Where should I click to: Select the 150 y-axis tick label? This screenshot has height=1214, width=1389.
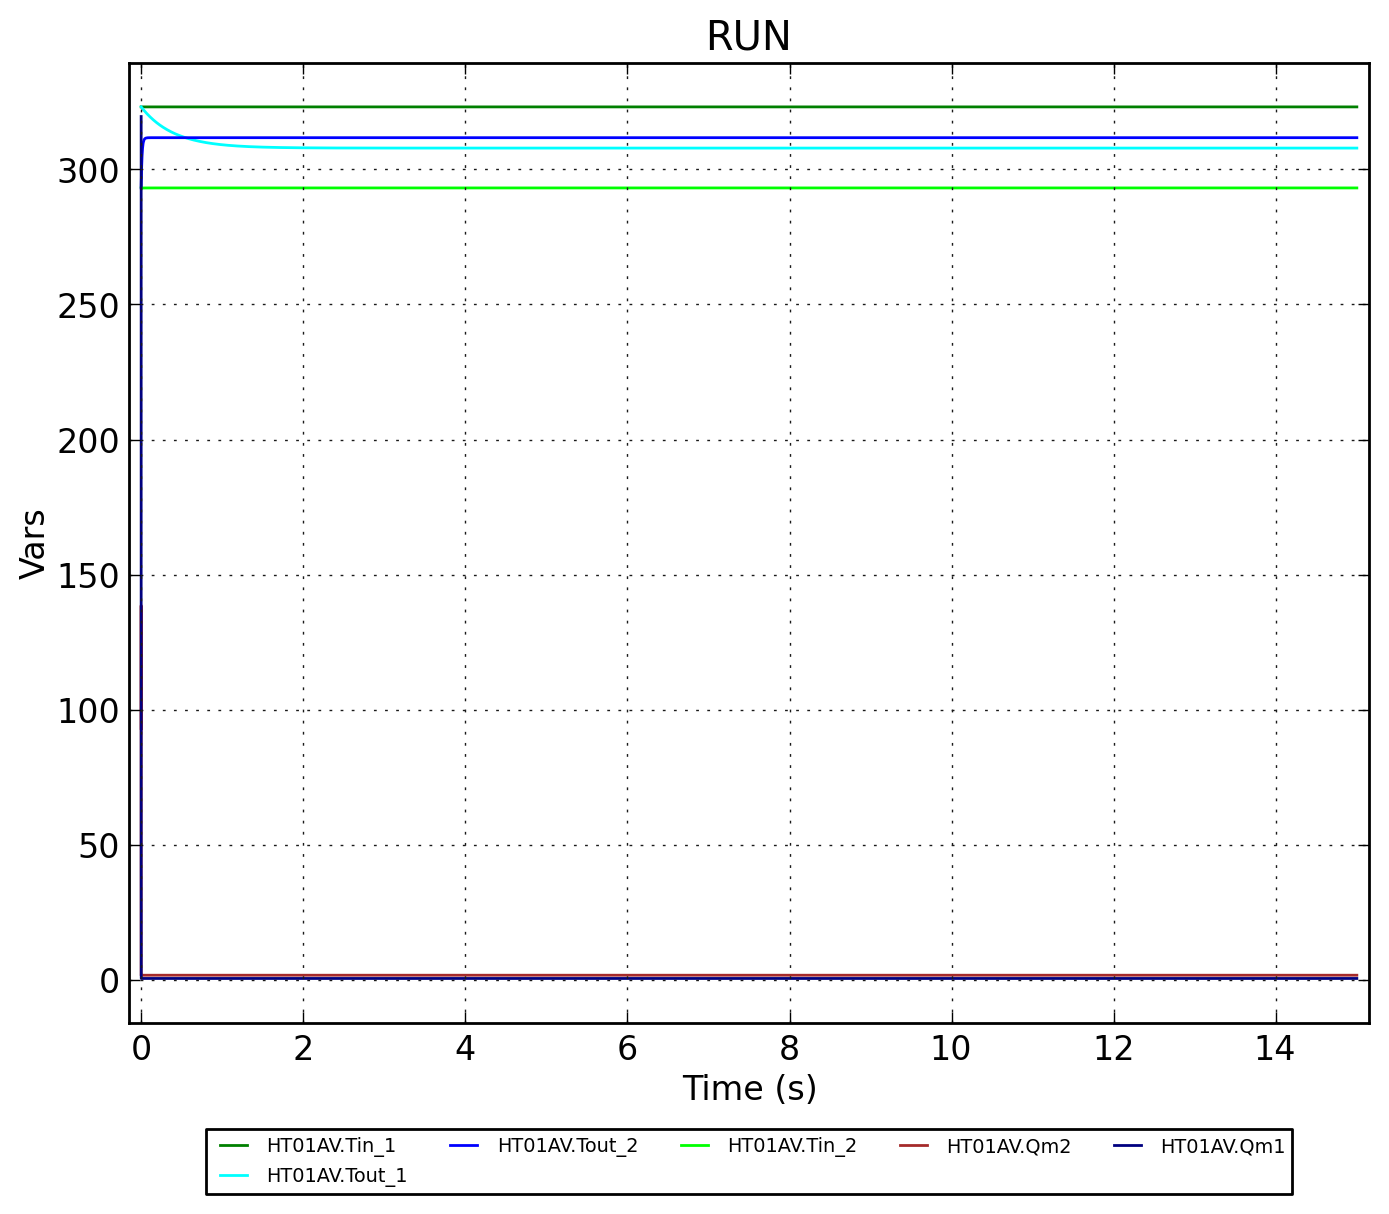(88, 576)
